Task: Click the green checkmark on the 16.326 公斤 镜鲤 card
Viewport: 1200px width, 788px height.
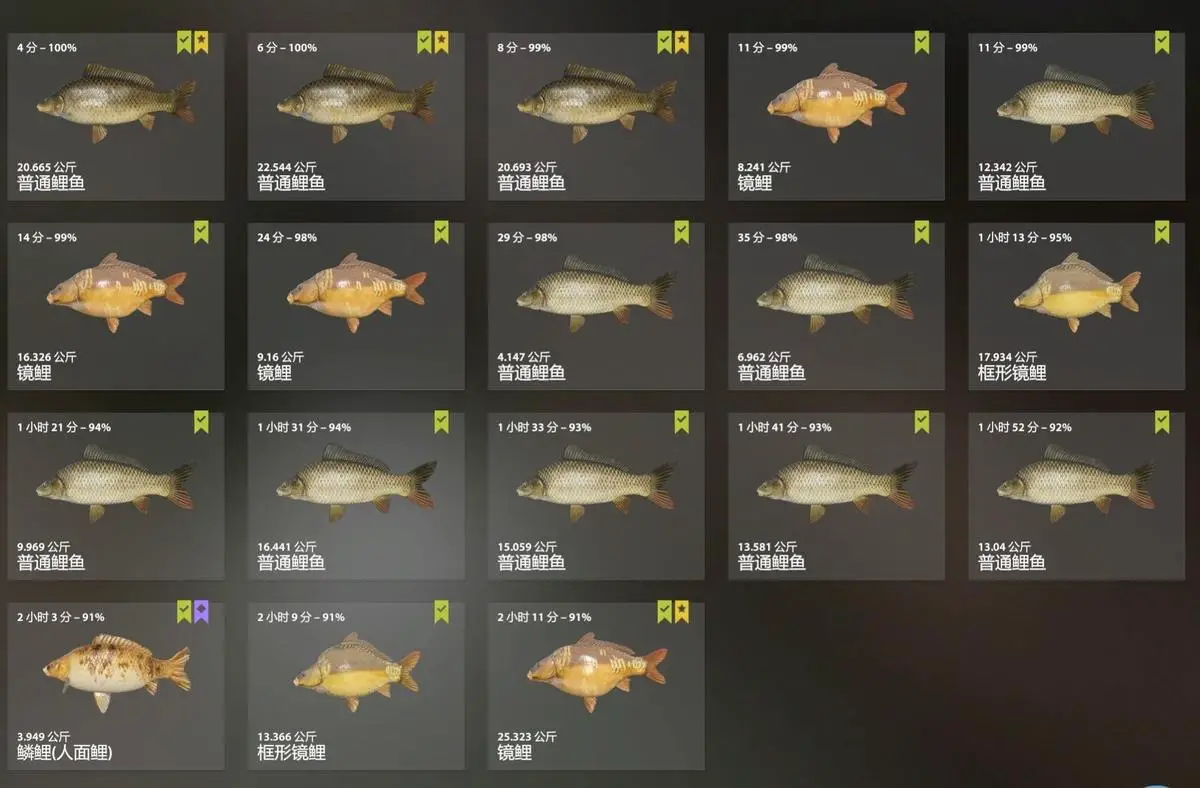Action: pyautogui.click(x=201, y=232)
